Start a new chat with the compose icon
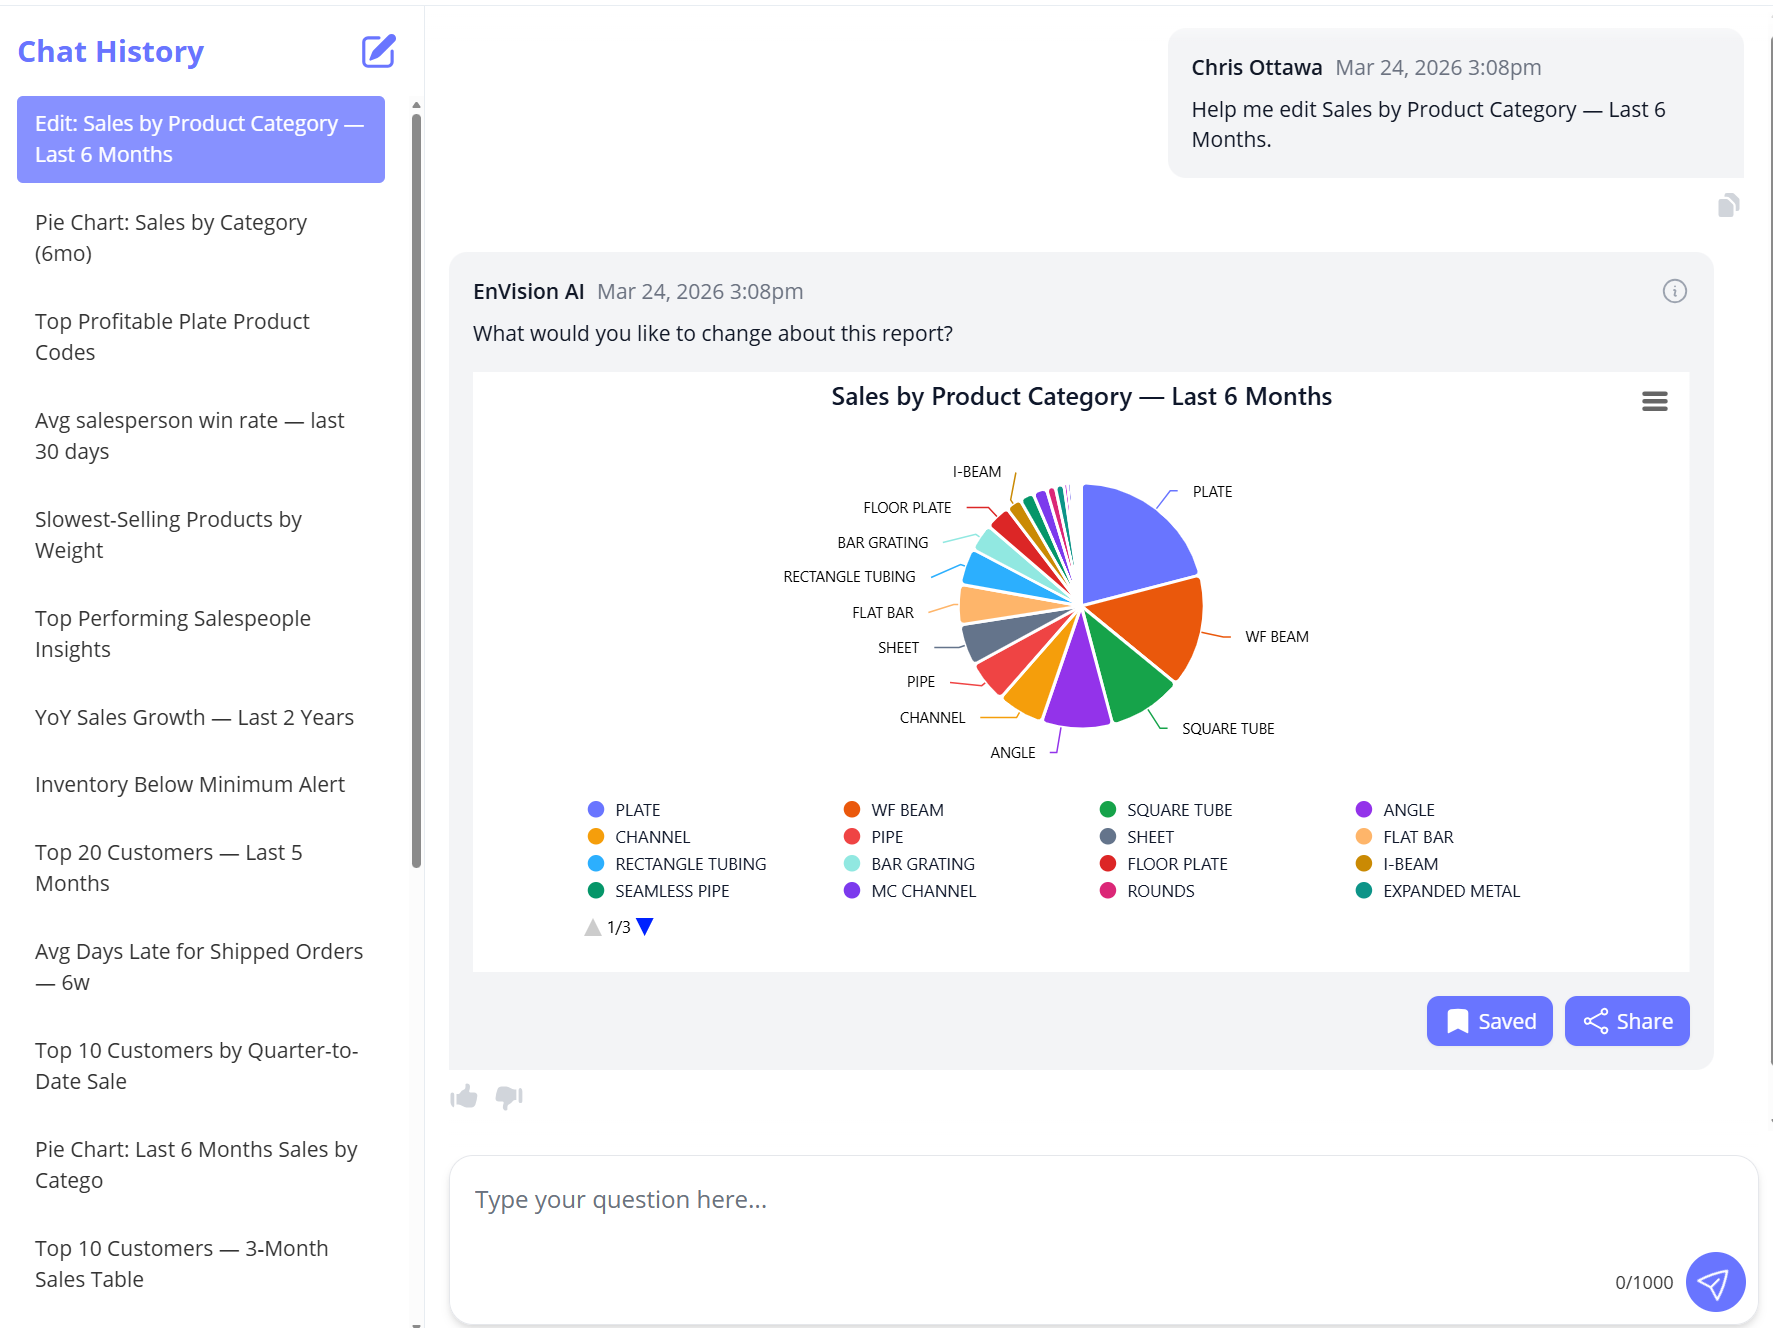1773x1328 pixels. click(378, 51)
